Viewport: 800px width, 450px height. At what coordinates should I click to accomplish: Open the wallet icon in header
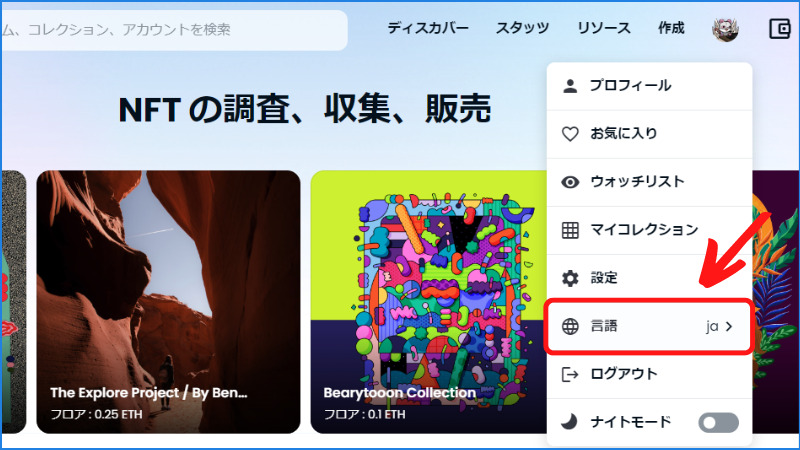click(x=780, y=29)
